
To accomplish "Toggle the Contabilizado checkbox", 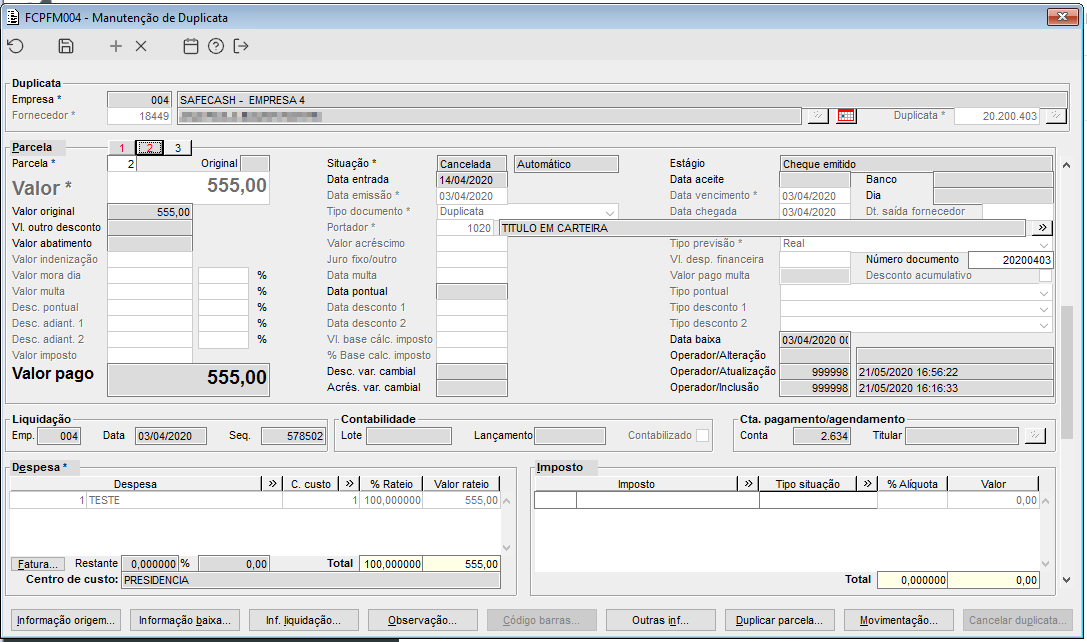I will click(702, 435).
